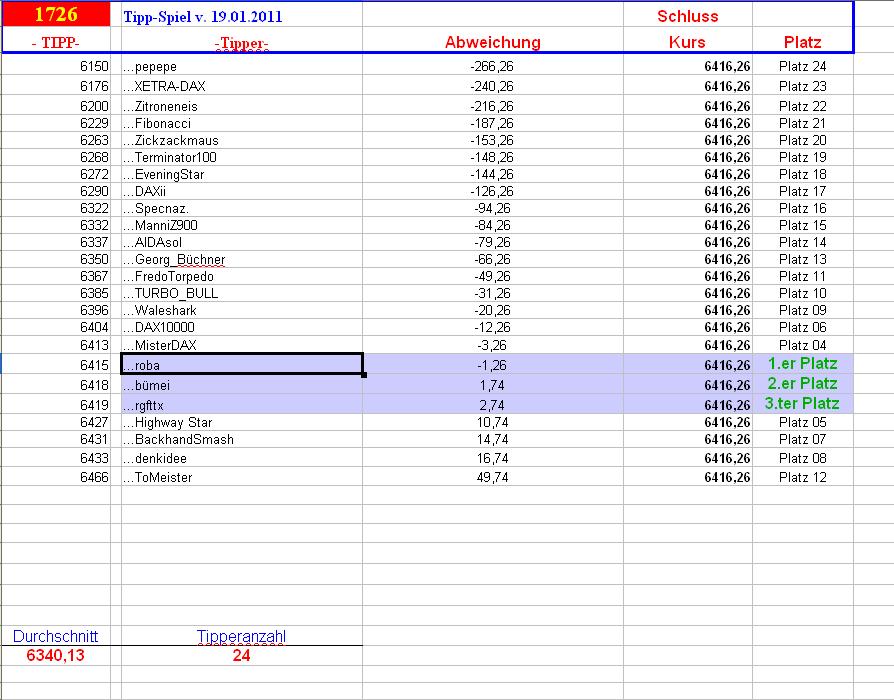This screenshot has height=700, width=894.
Task: Select the average value 6340,13
Action: [x=56, y=655]
